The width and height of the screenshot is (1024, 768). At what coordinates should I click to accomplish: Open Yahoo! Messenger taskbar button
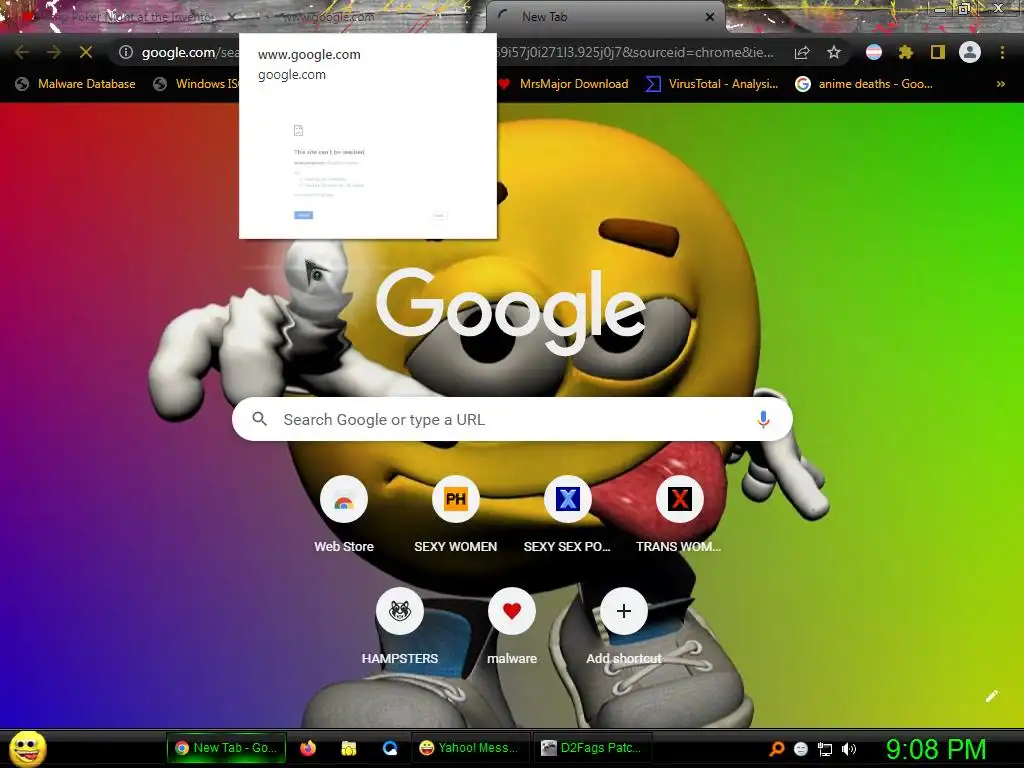(x=469, y=748)
